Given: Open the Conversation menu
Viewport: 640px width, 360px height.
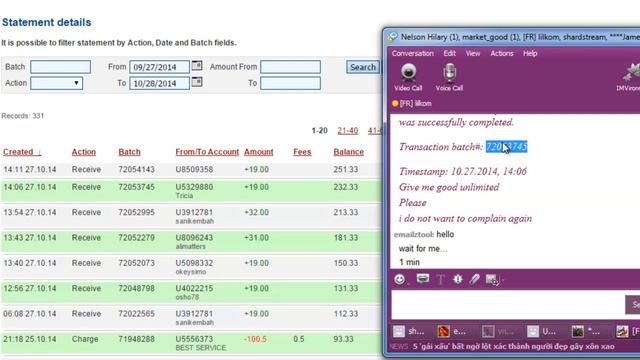Looking at the screenshot, I should click(x=413, y=53).
